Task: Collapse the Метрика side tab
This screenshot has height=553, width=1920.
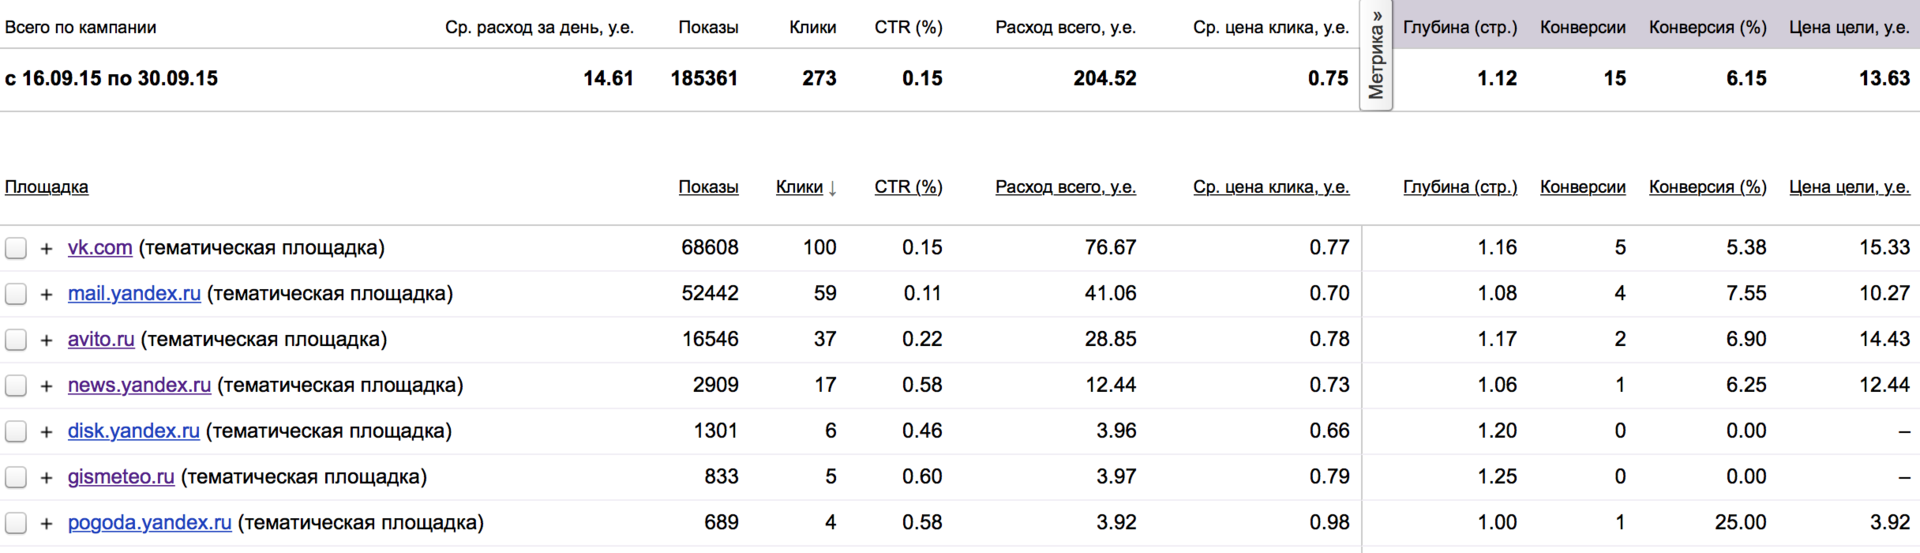Action: click(x=1376, y=56)
